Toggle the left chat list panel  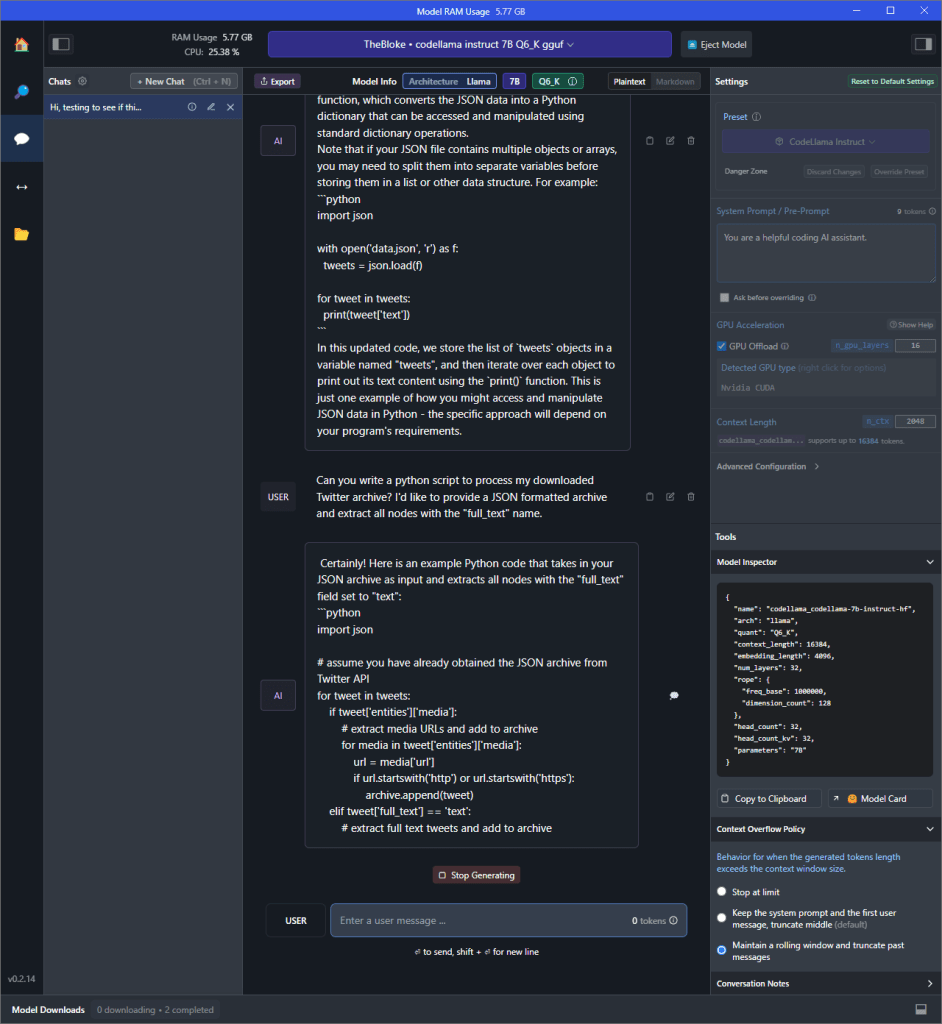tap(61, 44)
